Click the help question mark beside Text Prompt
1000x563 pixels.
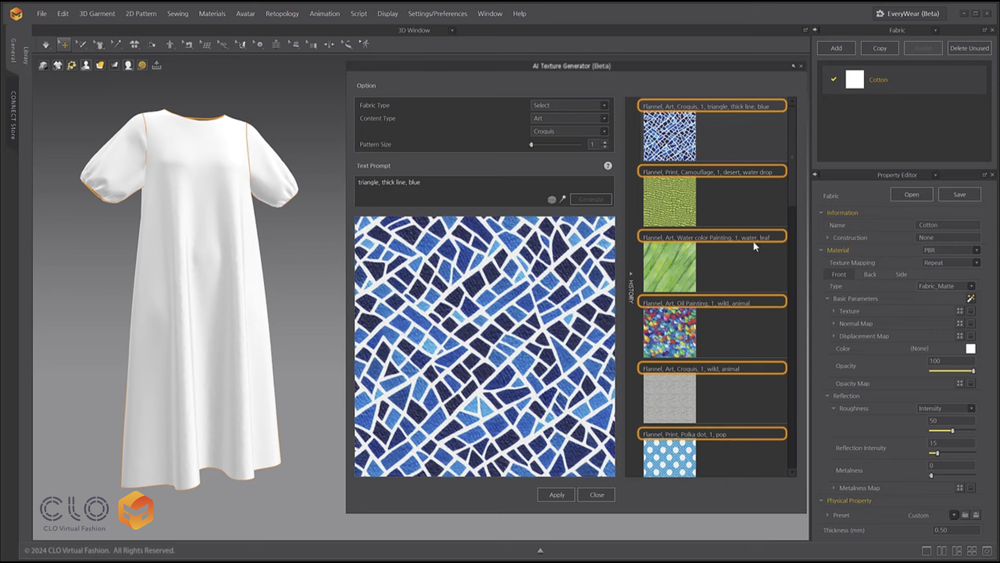[608, 165]
